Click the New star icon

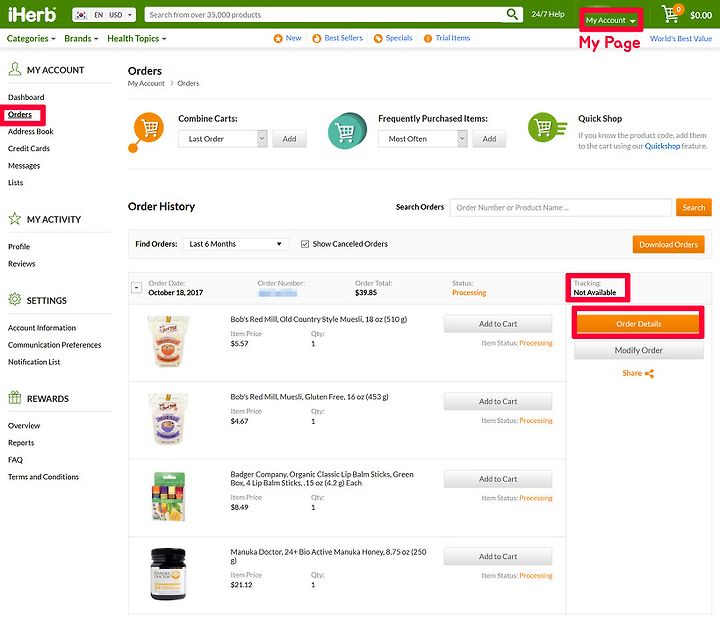[x=278, y=39]
